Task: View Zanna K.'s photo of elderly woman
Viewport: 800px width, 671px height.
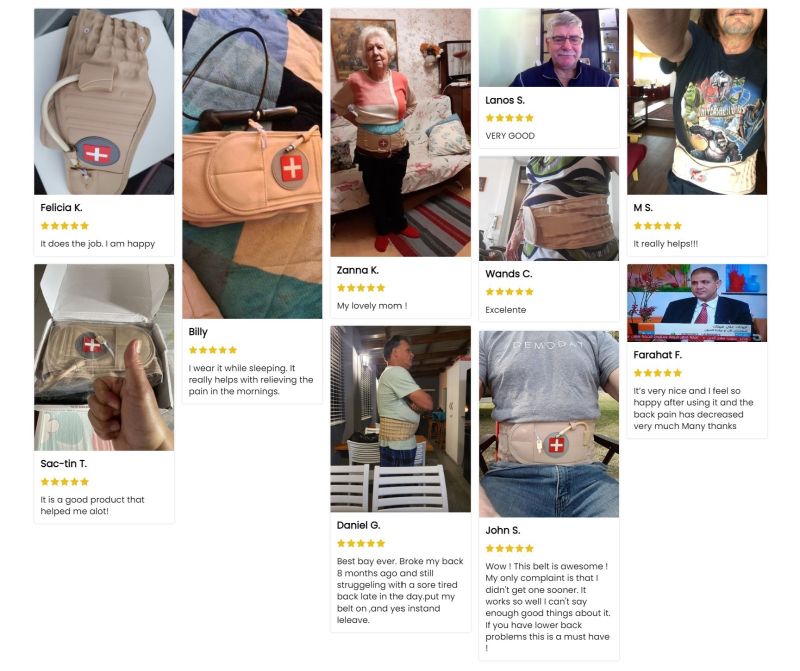Action: (x=401, y=132)
